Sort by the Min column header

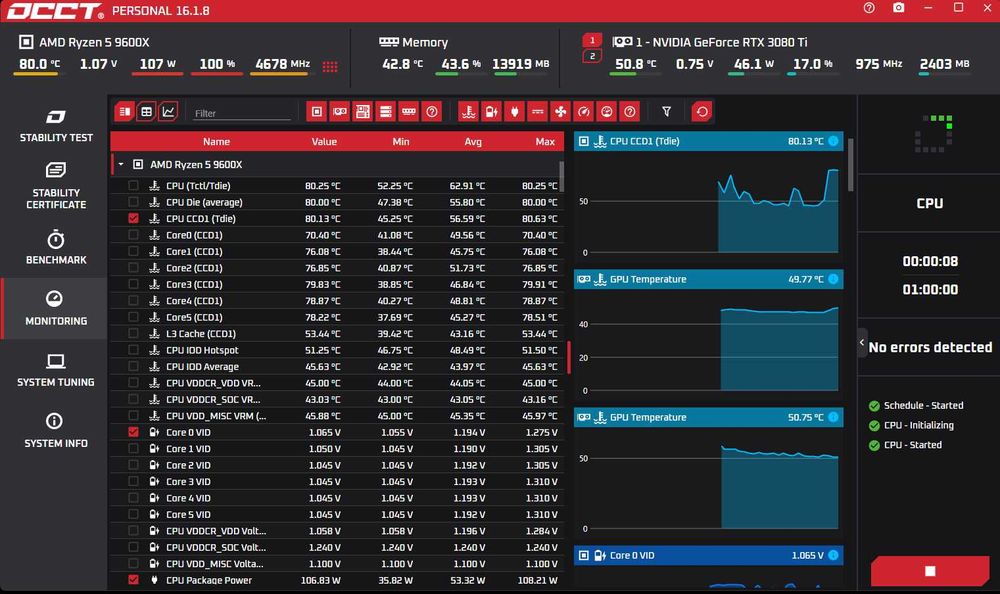(401, 142)
